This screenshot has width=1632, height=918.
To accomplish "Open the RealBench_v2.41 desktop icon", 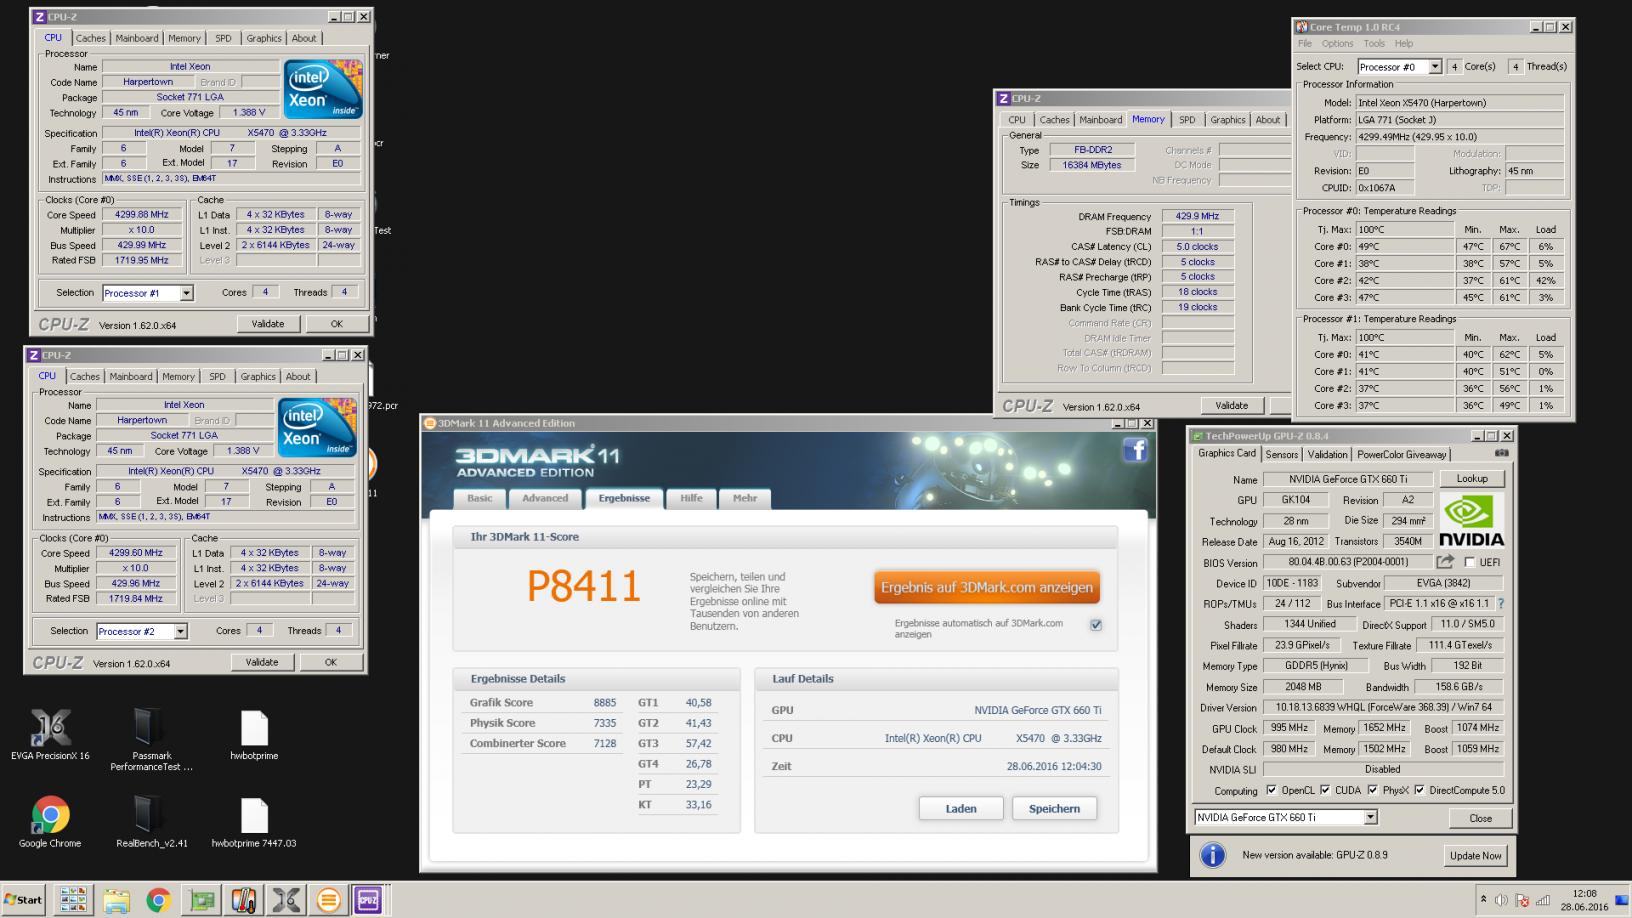I will pyautogui.click(x=151, y=823).
